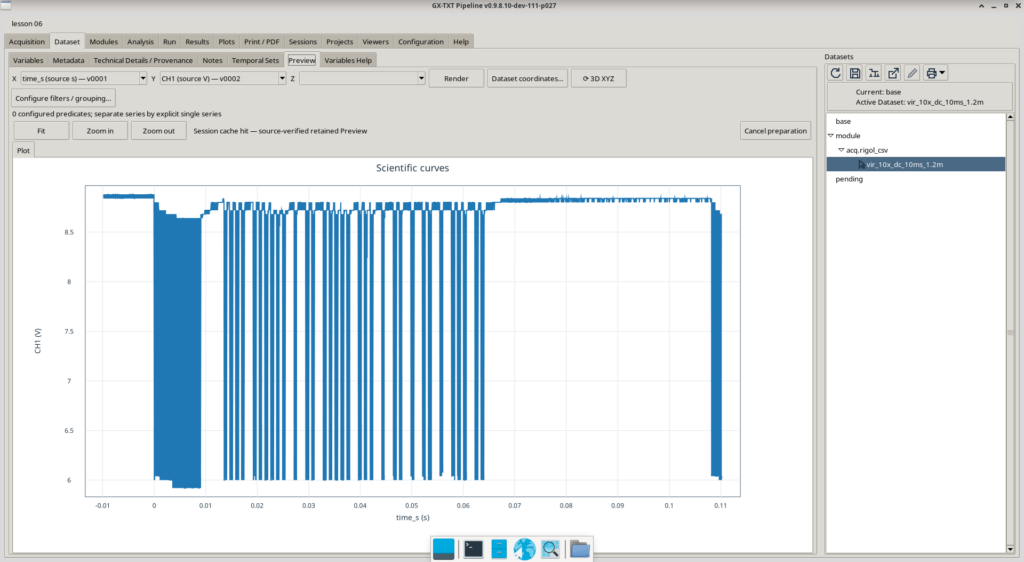The height and width of the screenshot is (562, 1024).
Task: Click the Datasets tree scrollbar up arrow
Action: pos(1010,117)
